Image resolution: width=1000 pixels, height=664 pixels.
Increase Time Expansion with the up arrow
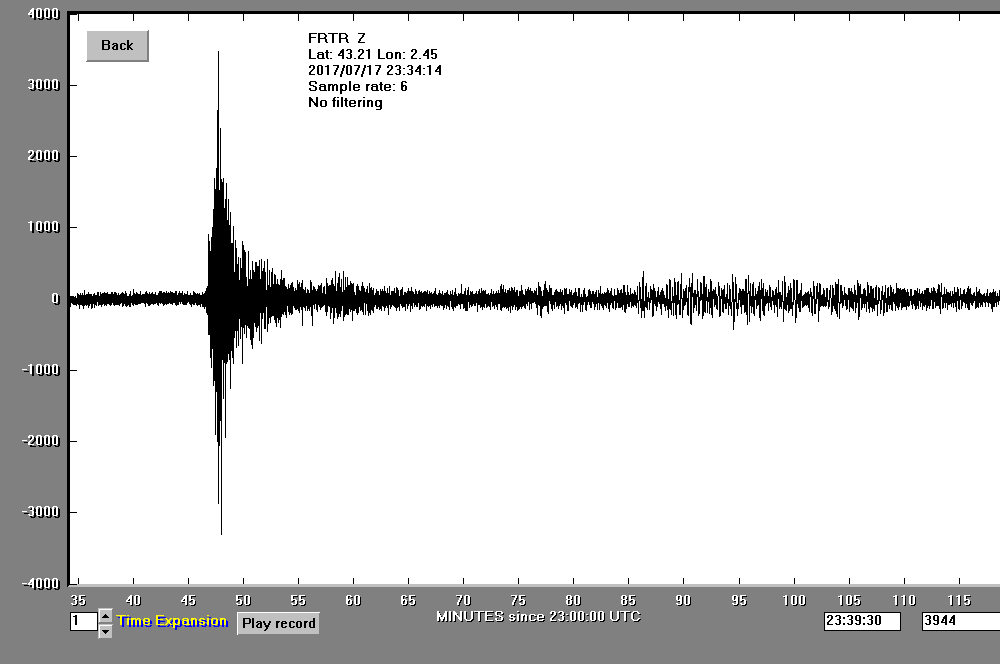point(105,615)
